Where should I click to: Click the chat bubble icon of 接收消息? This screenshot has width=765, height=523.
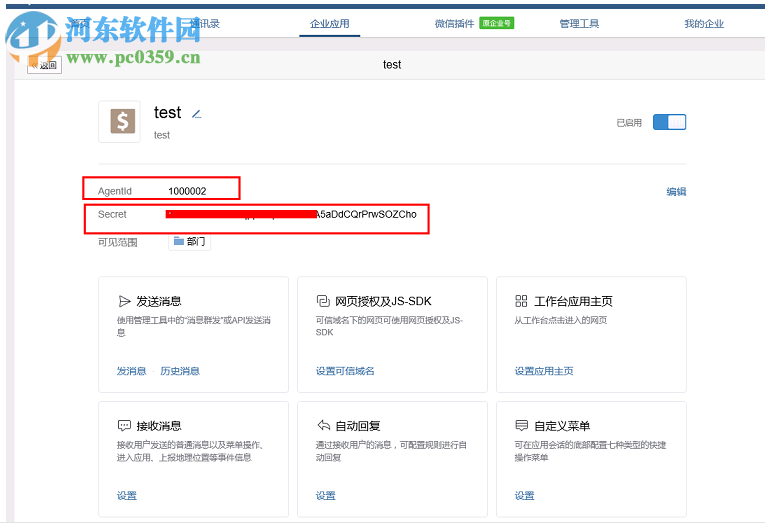pyautogui.click(x=124, y=425)
